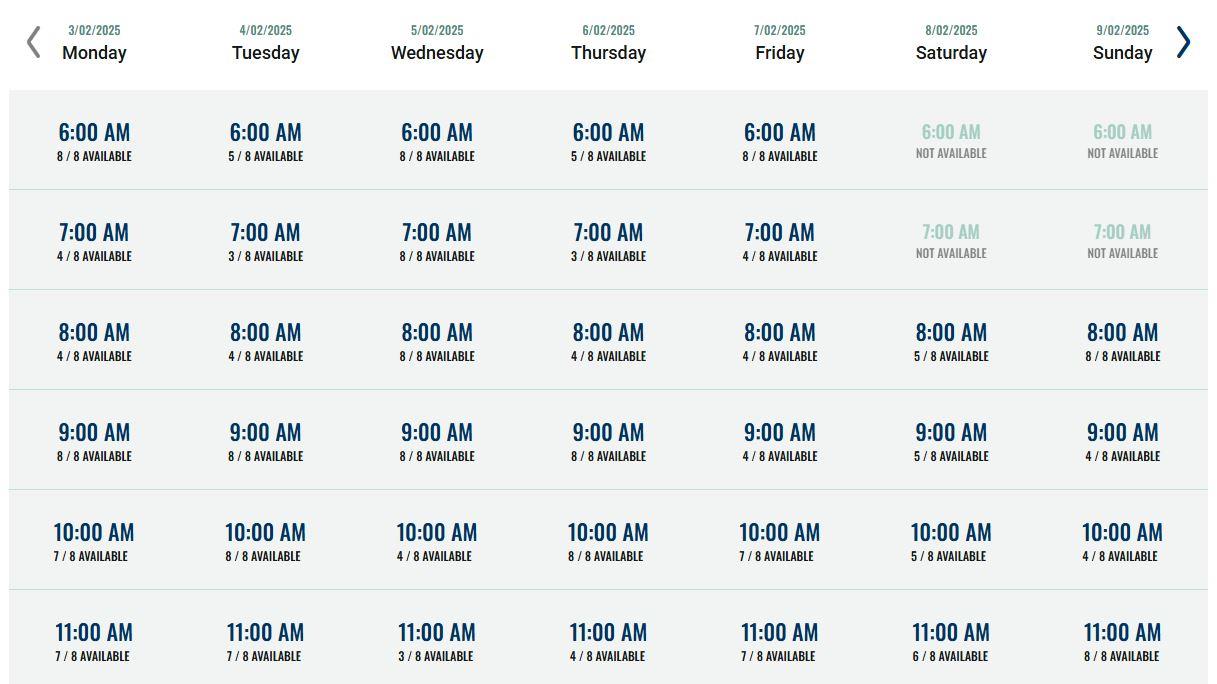Image resolution: width=1217 pixels, height=684 pixels.
Task: Pick Friday 10:00 AM session
Action: click(780, 540)
